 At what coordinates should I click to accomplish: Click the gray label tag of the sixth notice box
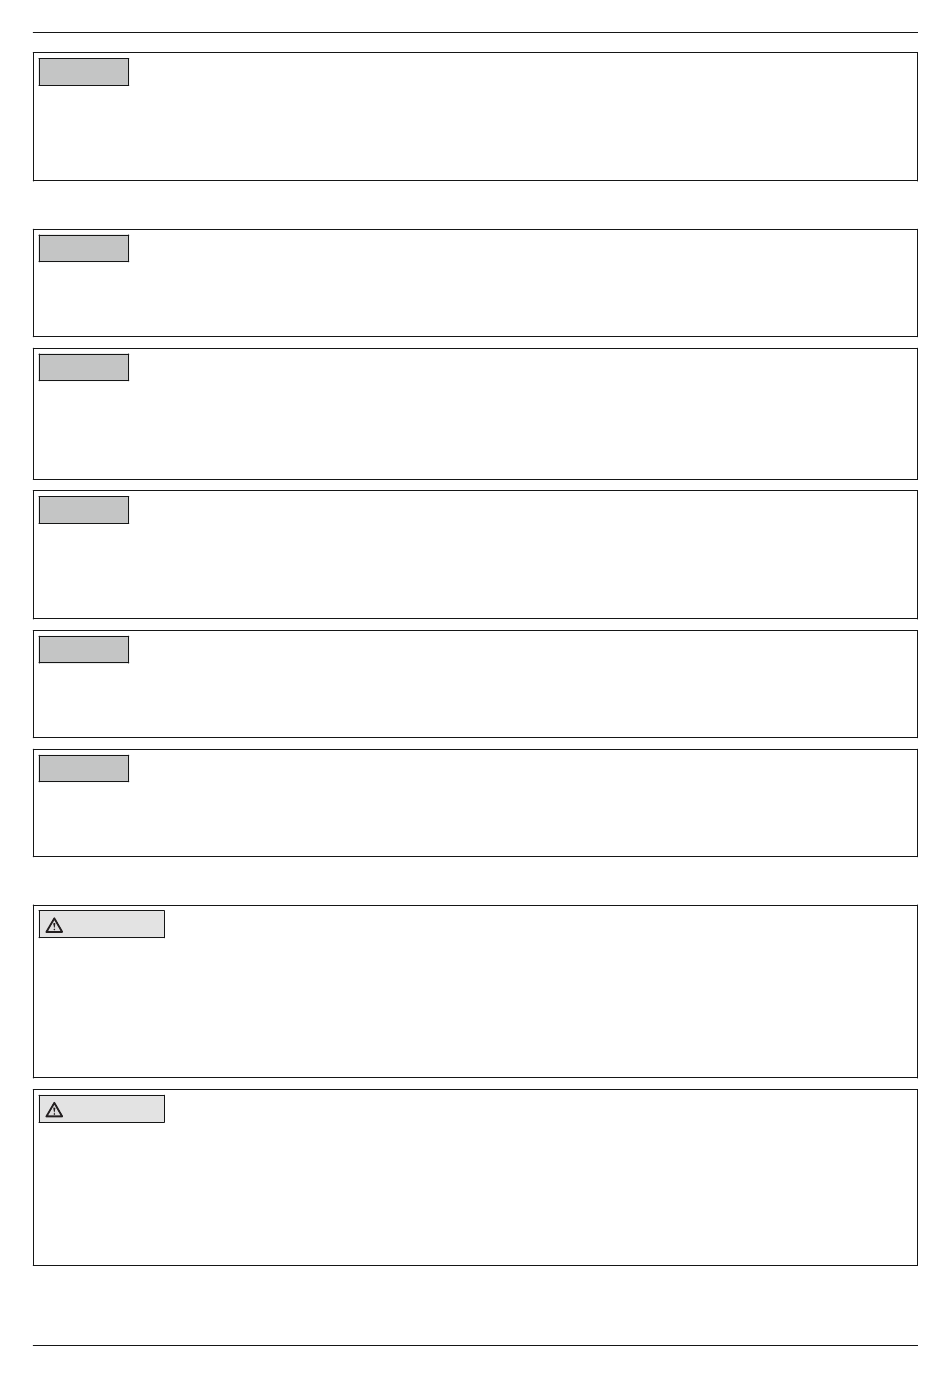tap(84, 768)
